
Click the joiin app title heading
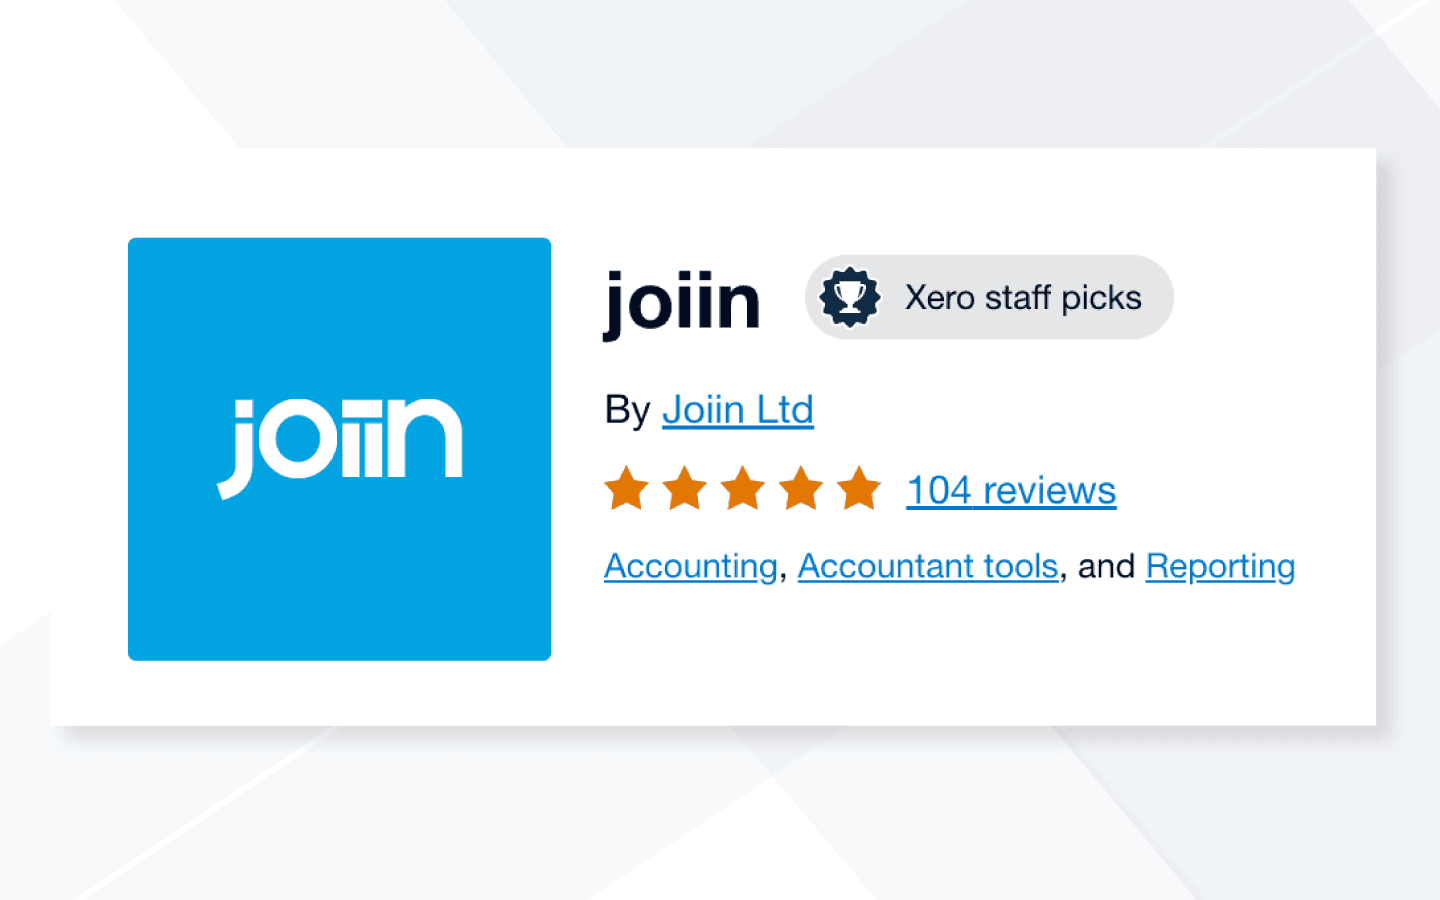[683, 302]
